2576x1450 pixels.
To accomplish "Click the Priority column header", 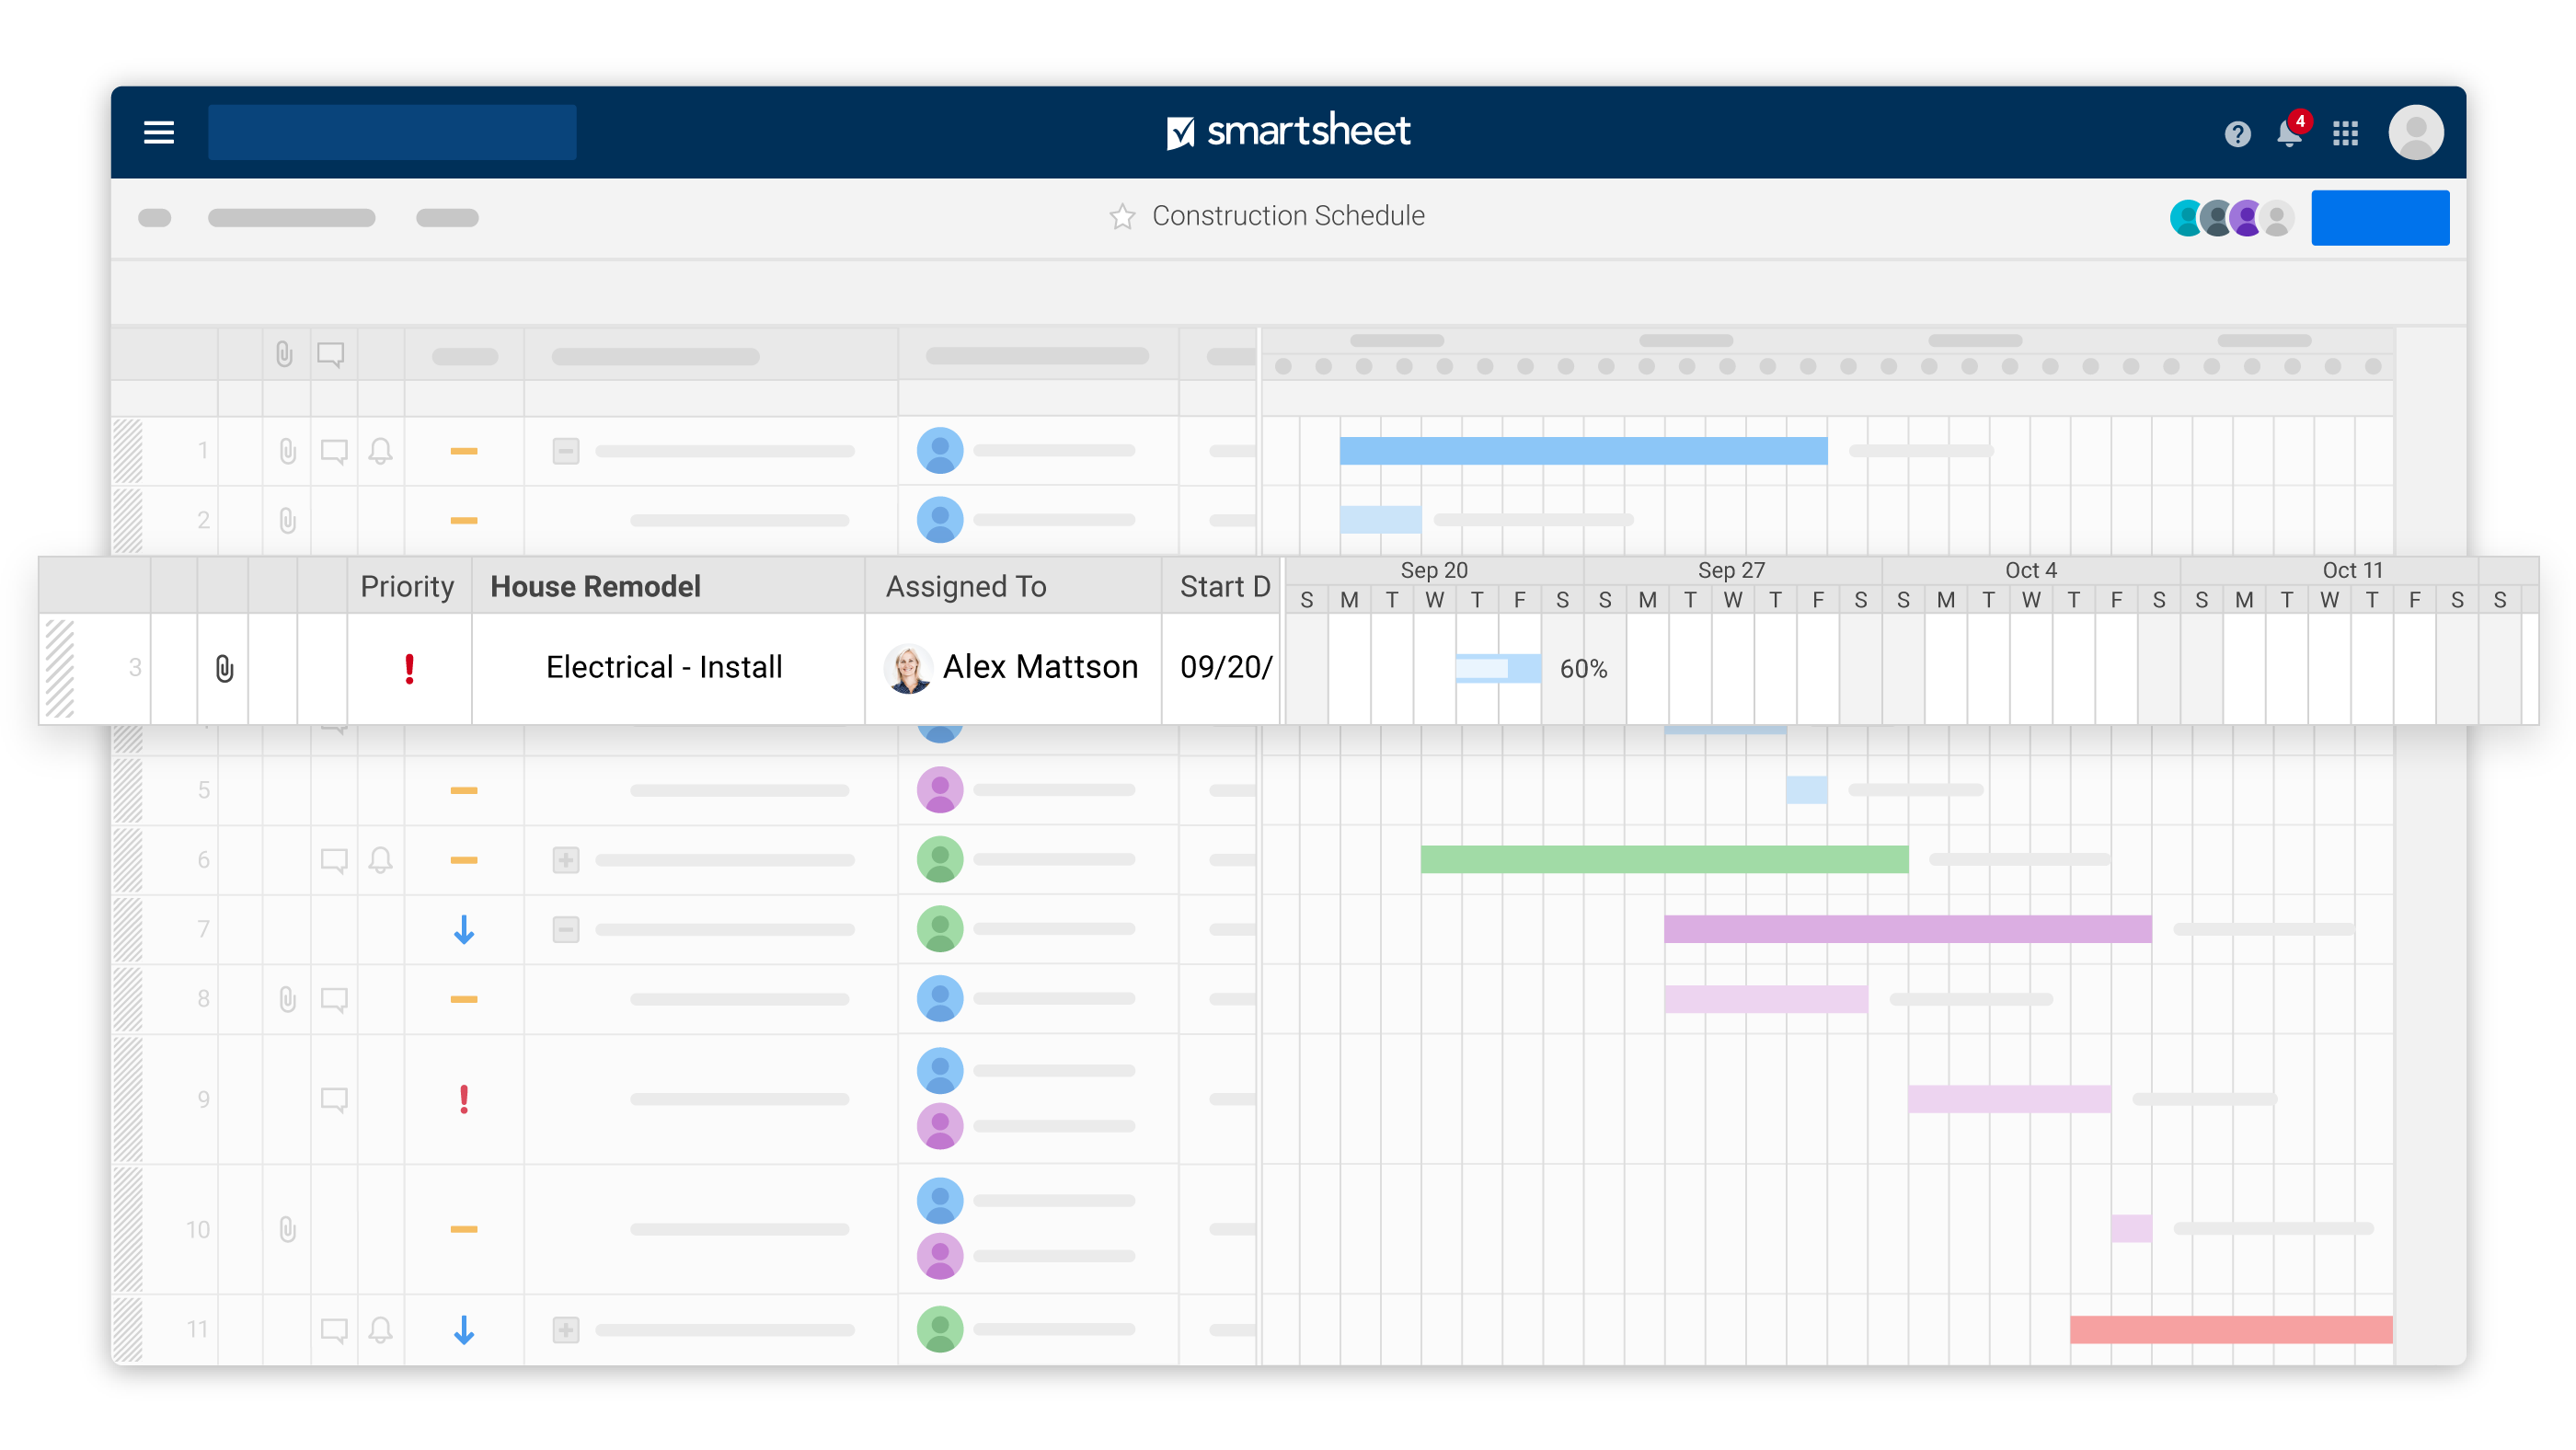I will (407, 586).
